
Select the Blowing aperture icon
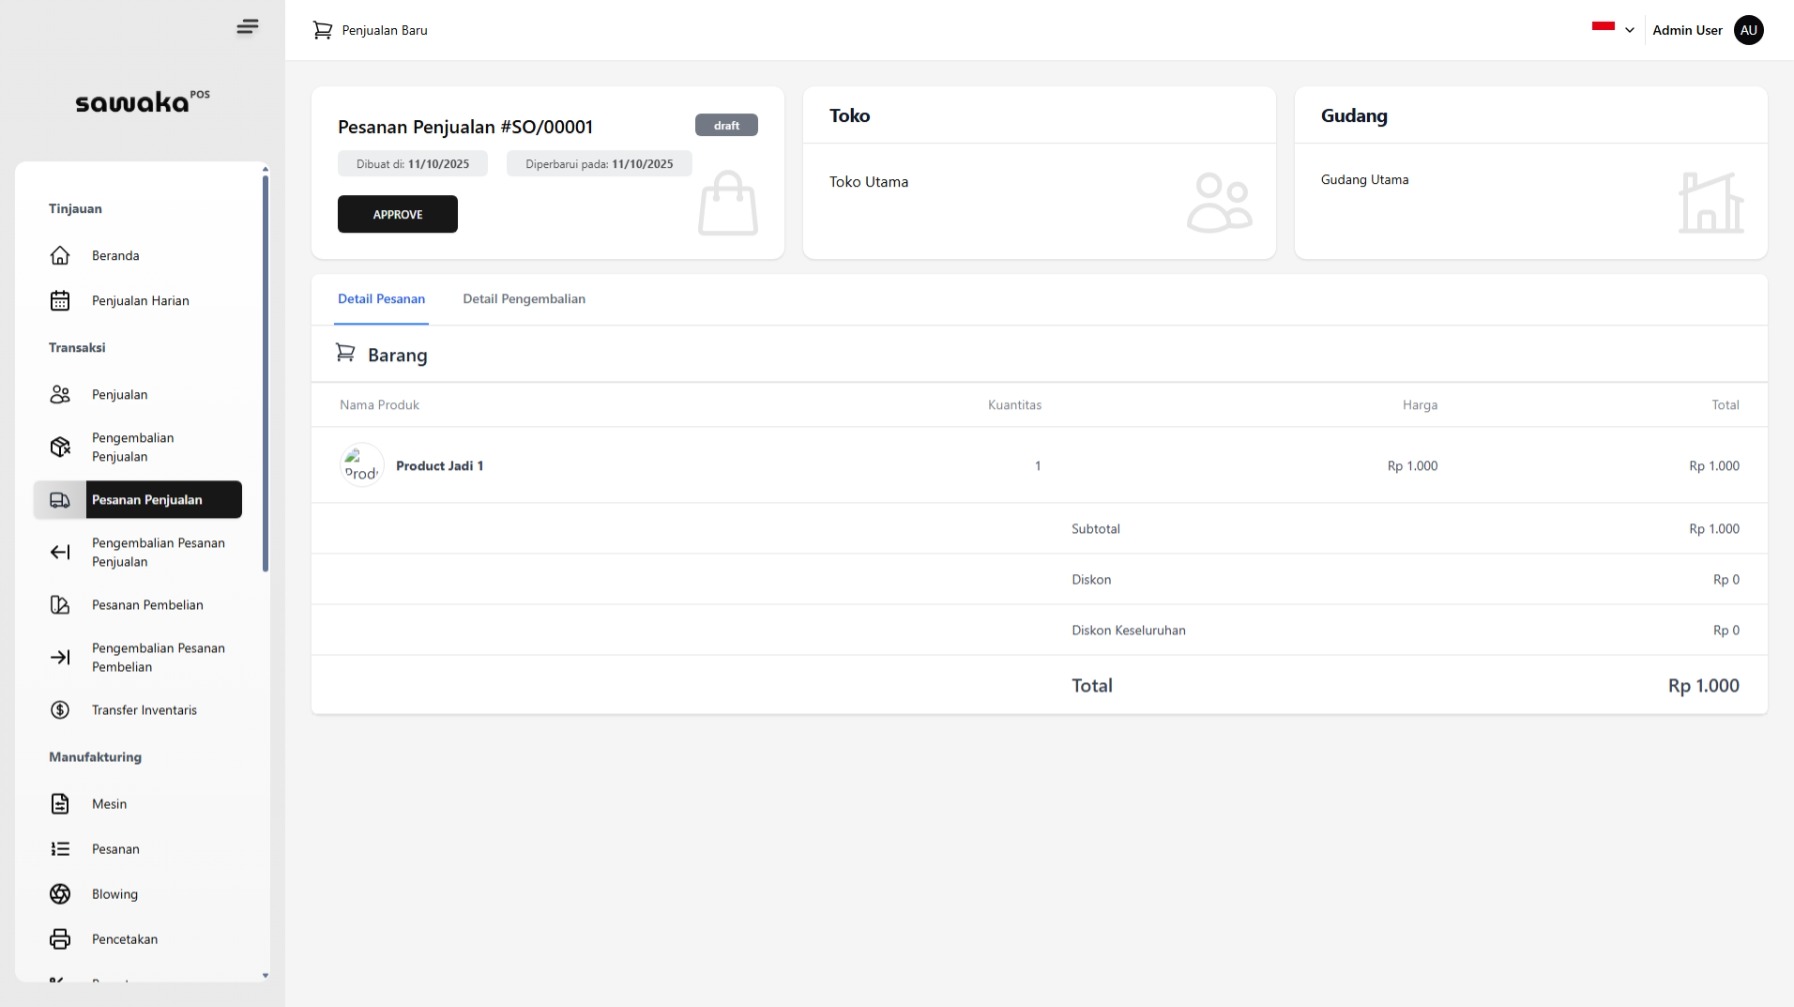click(x=60, y=894)
